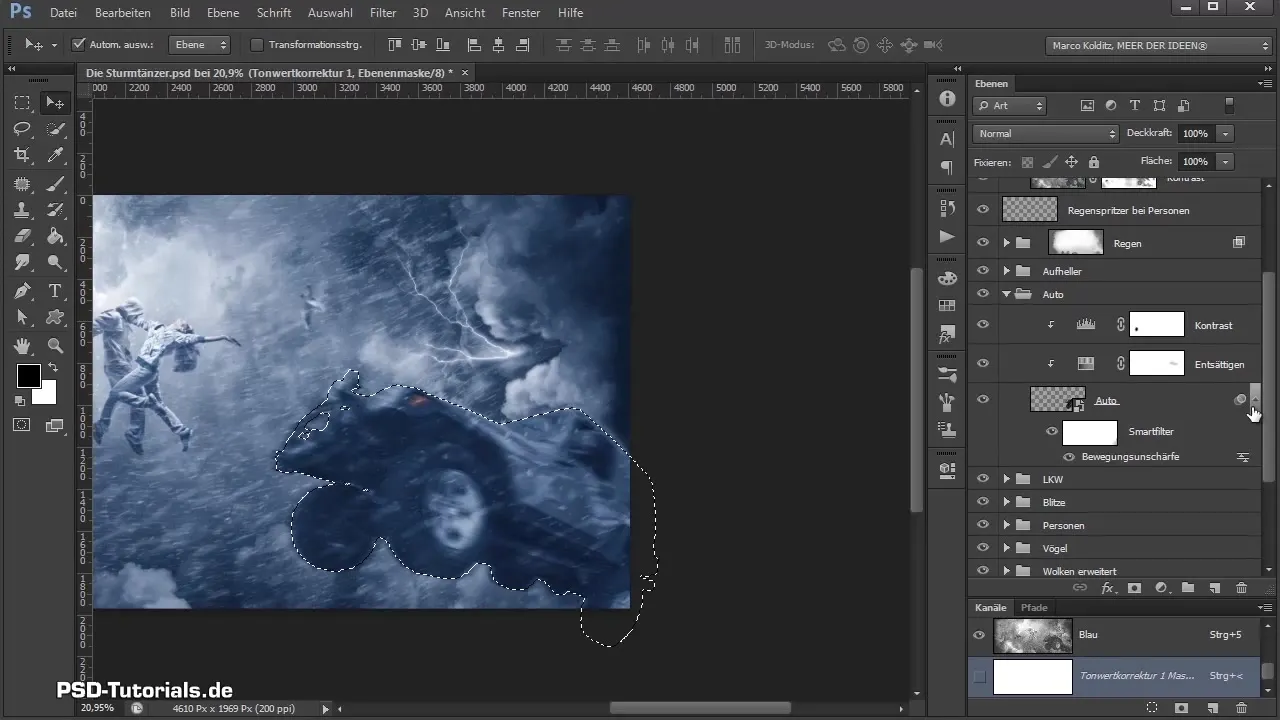
Task: Select the Path Selection tool
Action: (22, 318)
